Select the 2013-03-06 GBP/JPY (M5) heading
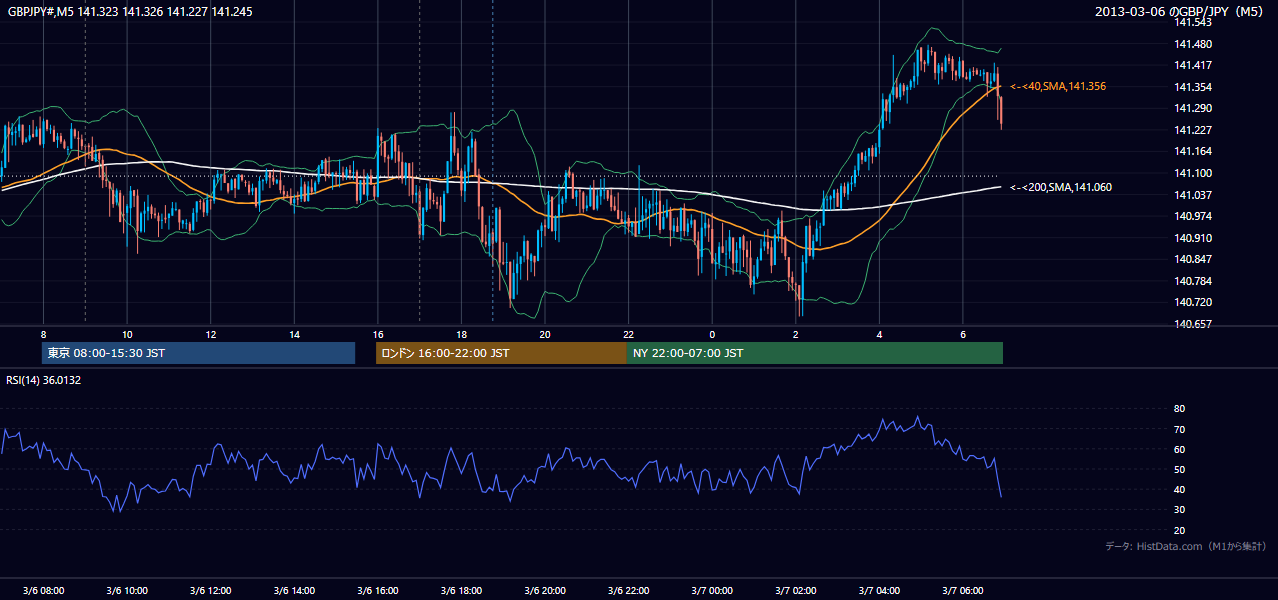The height and width of the screenshot is (600, 1278). tap(1180, 11)
